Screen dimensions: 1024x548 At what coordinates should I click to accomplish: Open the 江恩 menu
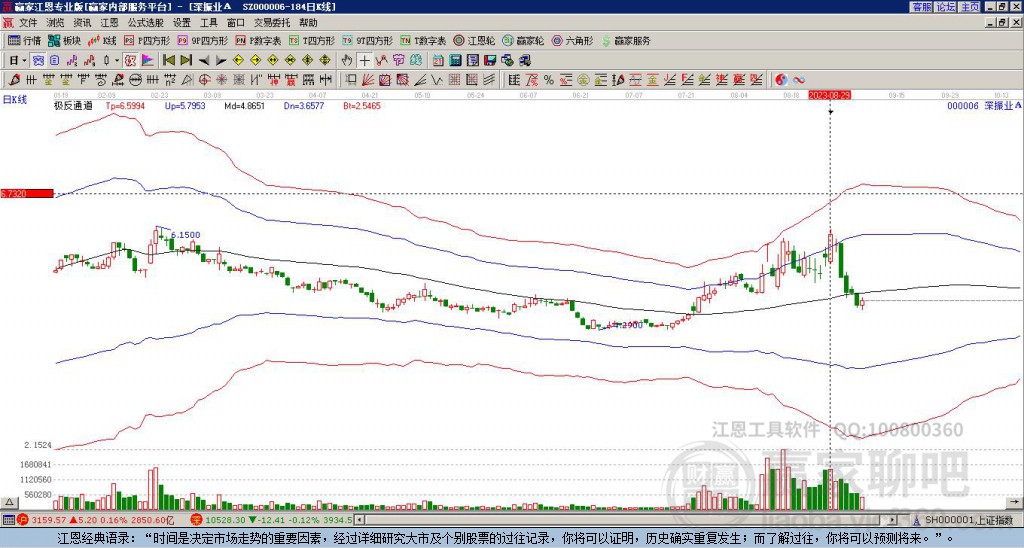pos(109,23)
